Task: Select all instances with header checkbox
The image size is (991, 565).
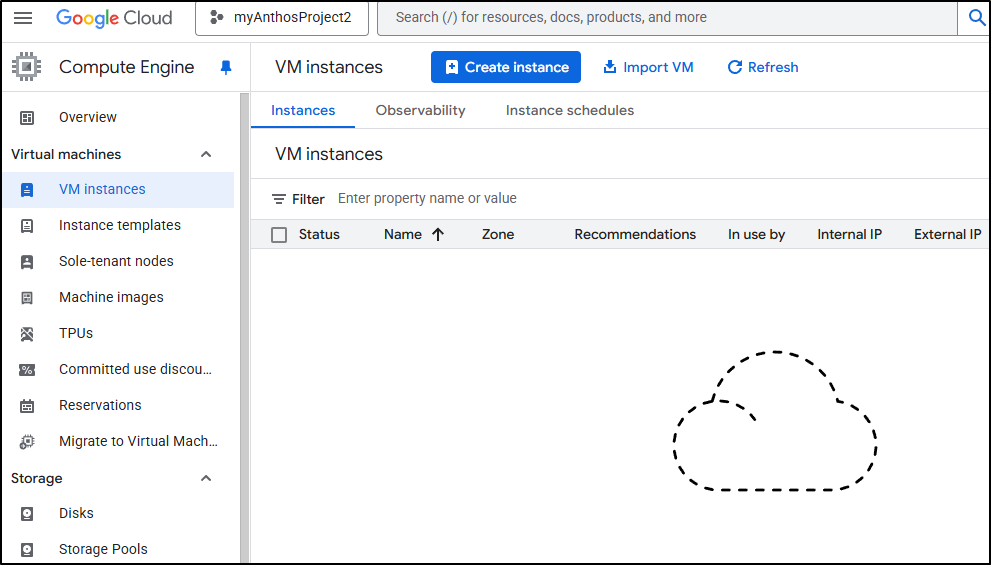Action: (x=279, y=235)
